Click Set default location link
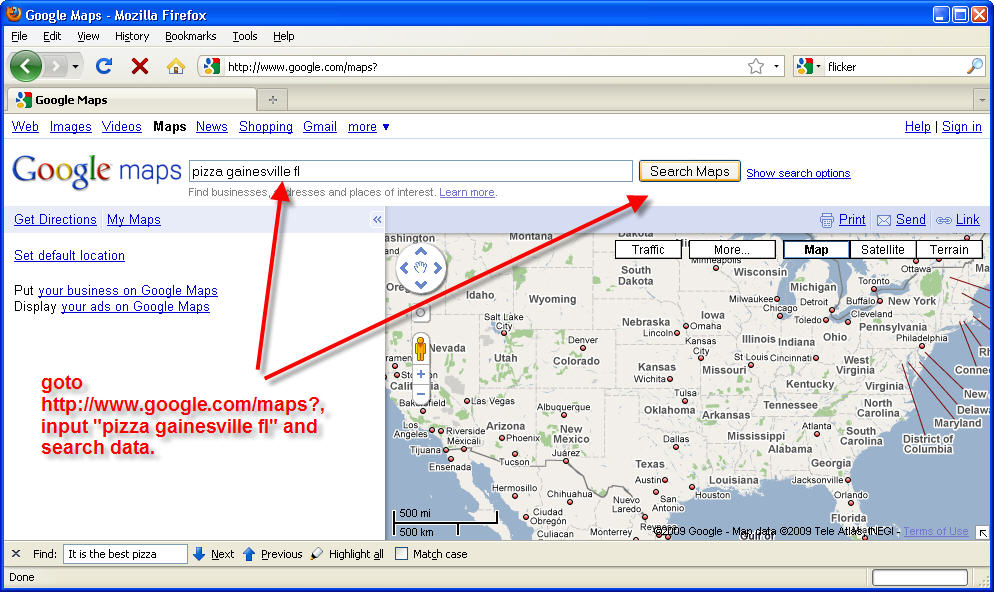Screen dimensions: 994x592 click(x=69, y=255)
